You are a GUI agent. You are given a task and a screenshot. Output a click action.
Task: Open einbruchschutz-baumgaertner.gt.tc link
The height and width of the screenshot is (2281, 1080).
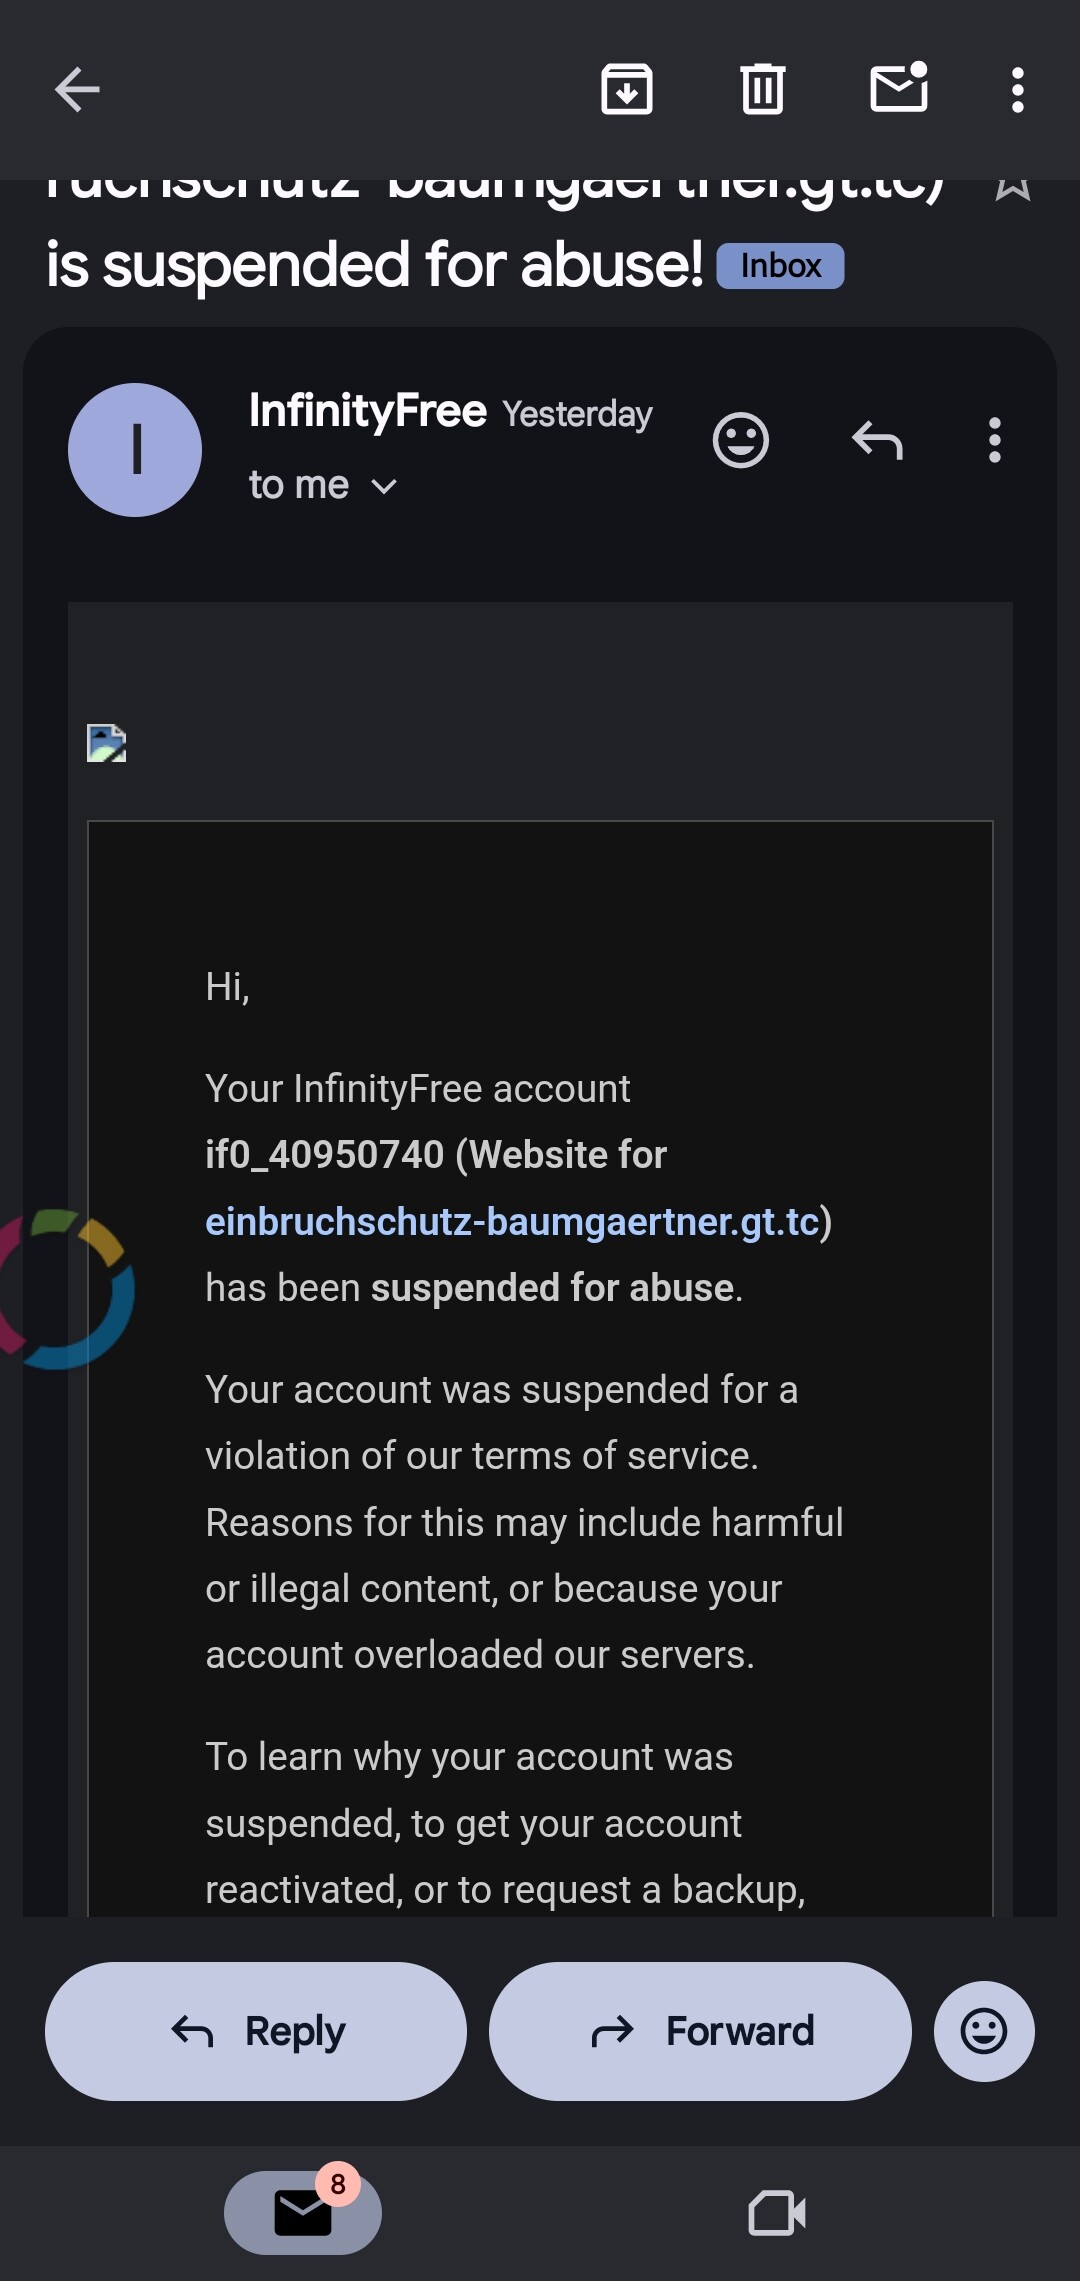click(x=512, y=1222)
